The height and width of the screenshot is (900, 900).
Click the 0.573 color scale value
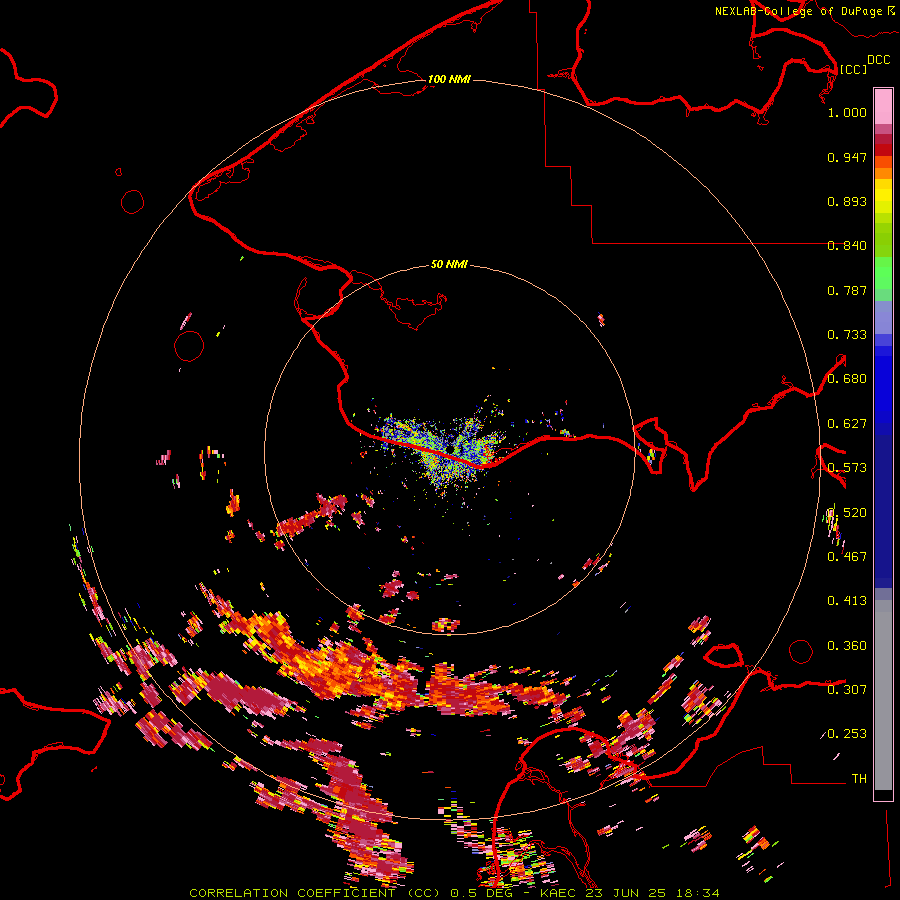(847, 468)
